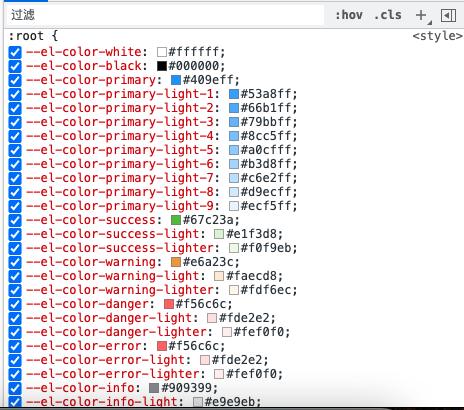The image size is (464, 410).
Task: Open the #b3d8ff color swatch
Action: pos(234,164)
